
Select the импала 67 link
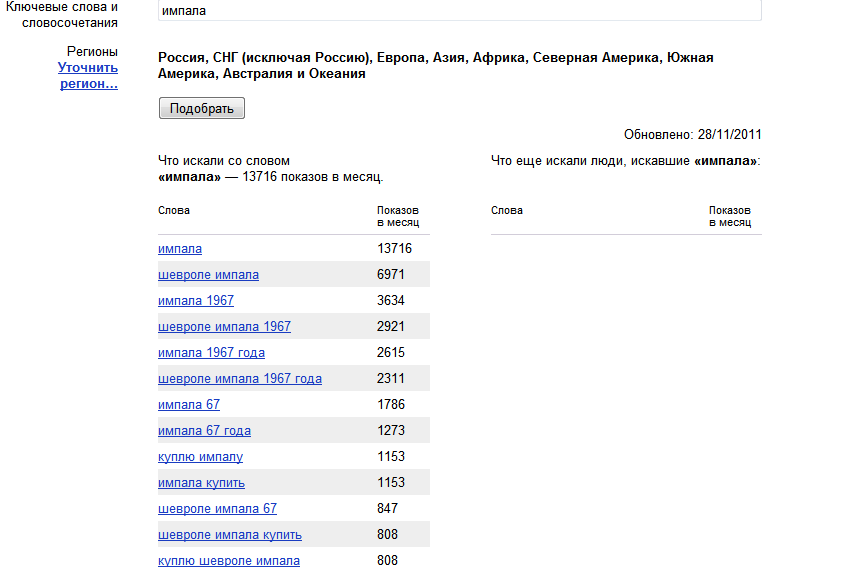[x=189, y=405]
